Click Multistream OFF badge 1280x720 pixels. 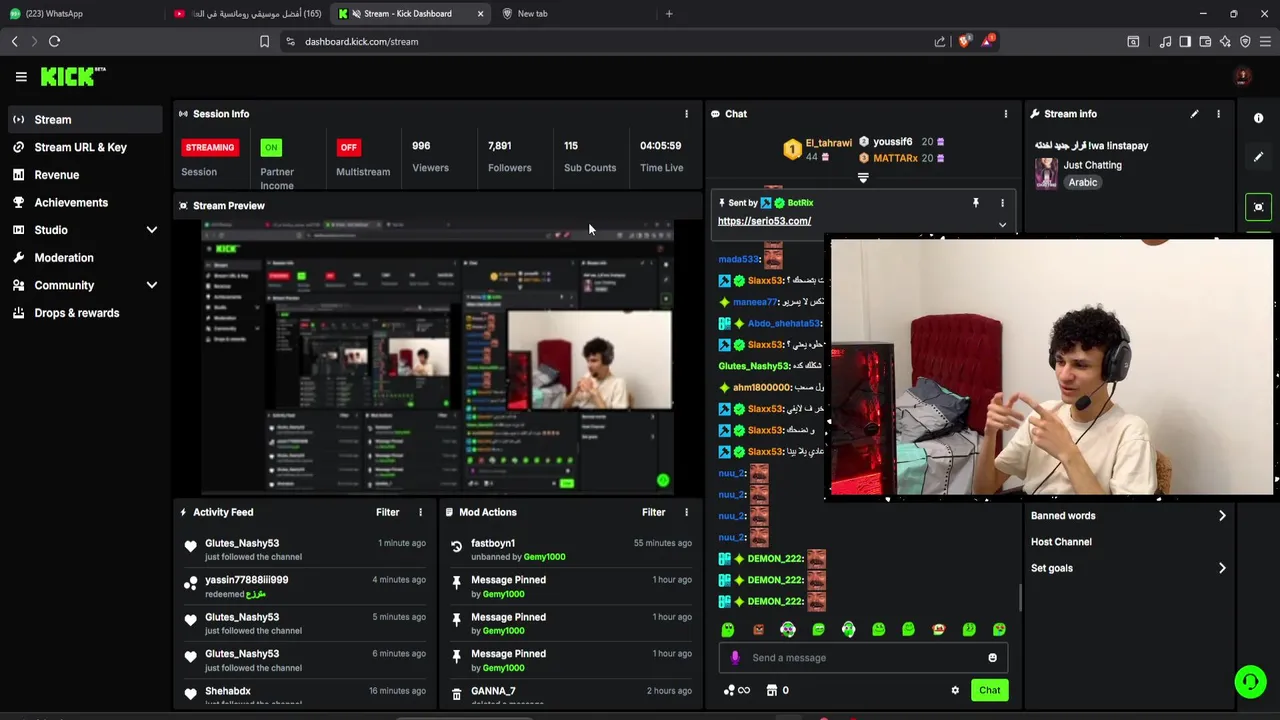(348, 147)
